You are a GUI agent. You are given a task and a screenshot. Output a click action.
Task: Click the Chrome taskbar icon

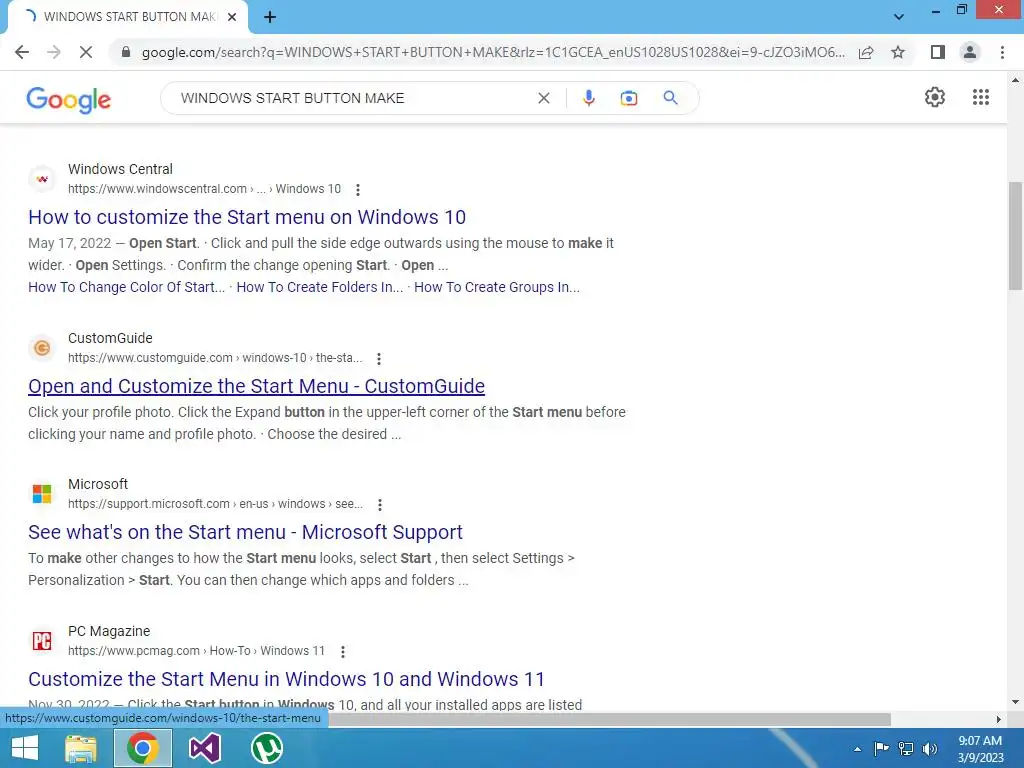143,748
